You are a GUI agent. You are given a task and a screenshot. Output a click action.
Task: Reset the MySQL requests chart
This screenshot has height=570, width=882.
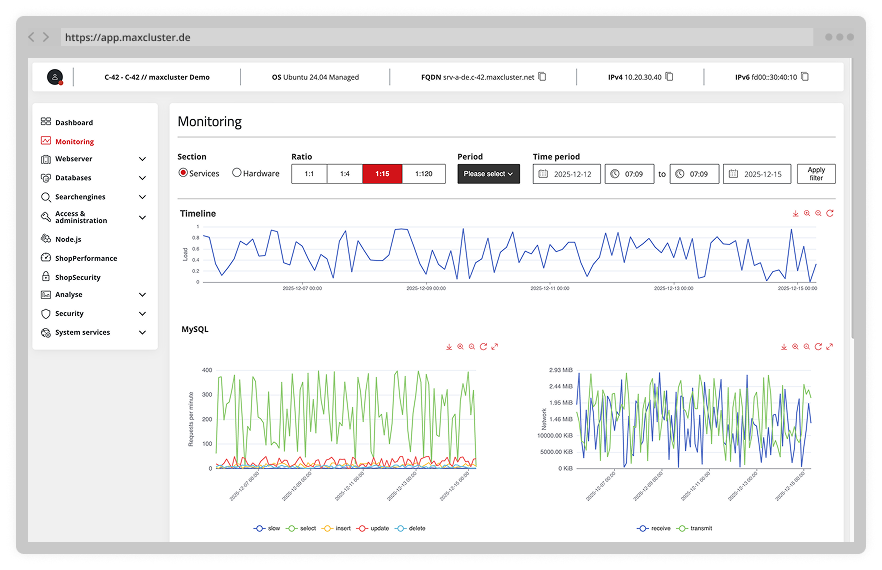[x=483, y=347]
